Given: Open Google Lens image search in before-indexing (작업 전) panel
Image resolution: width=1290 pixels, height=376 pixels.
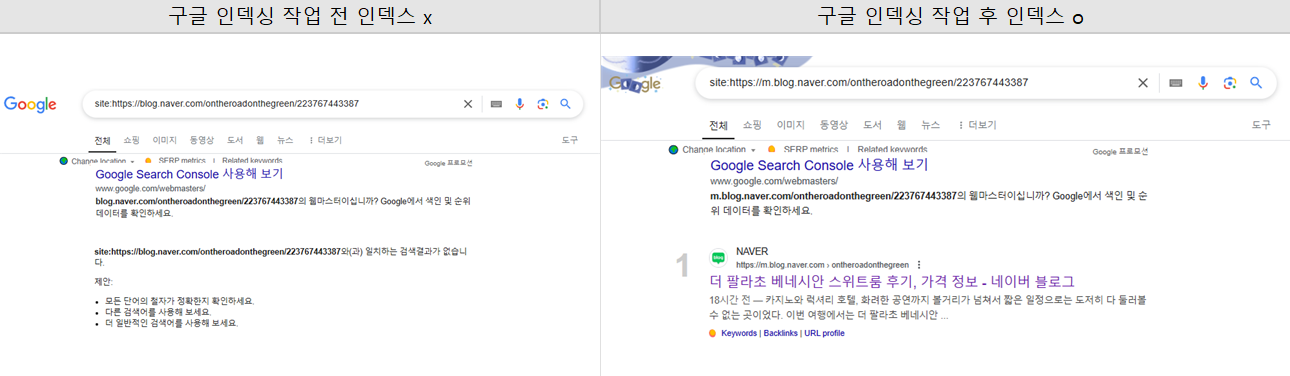Looking at the screenshot, I should [x=543, y=103].
